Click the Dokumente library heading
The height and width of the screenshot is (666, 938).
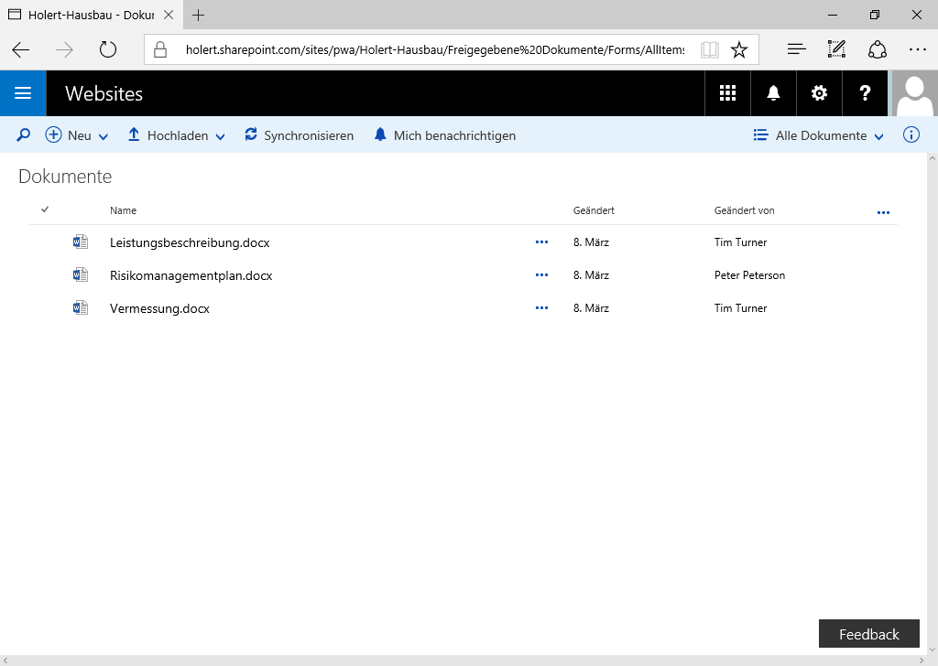pyautogui.click(x=65, y=177)
